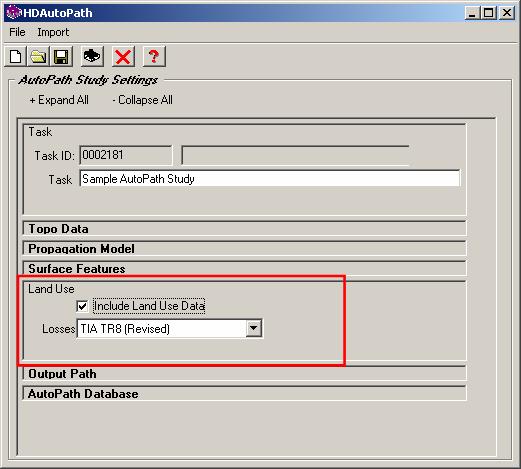Toggle the Include Land Use Data checkbox

(82, 306)
